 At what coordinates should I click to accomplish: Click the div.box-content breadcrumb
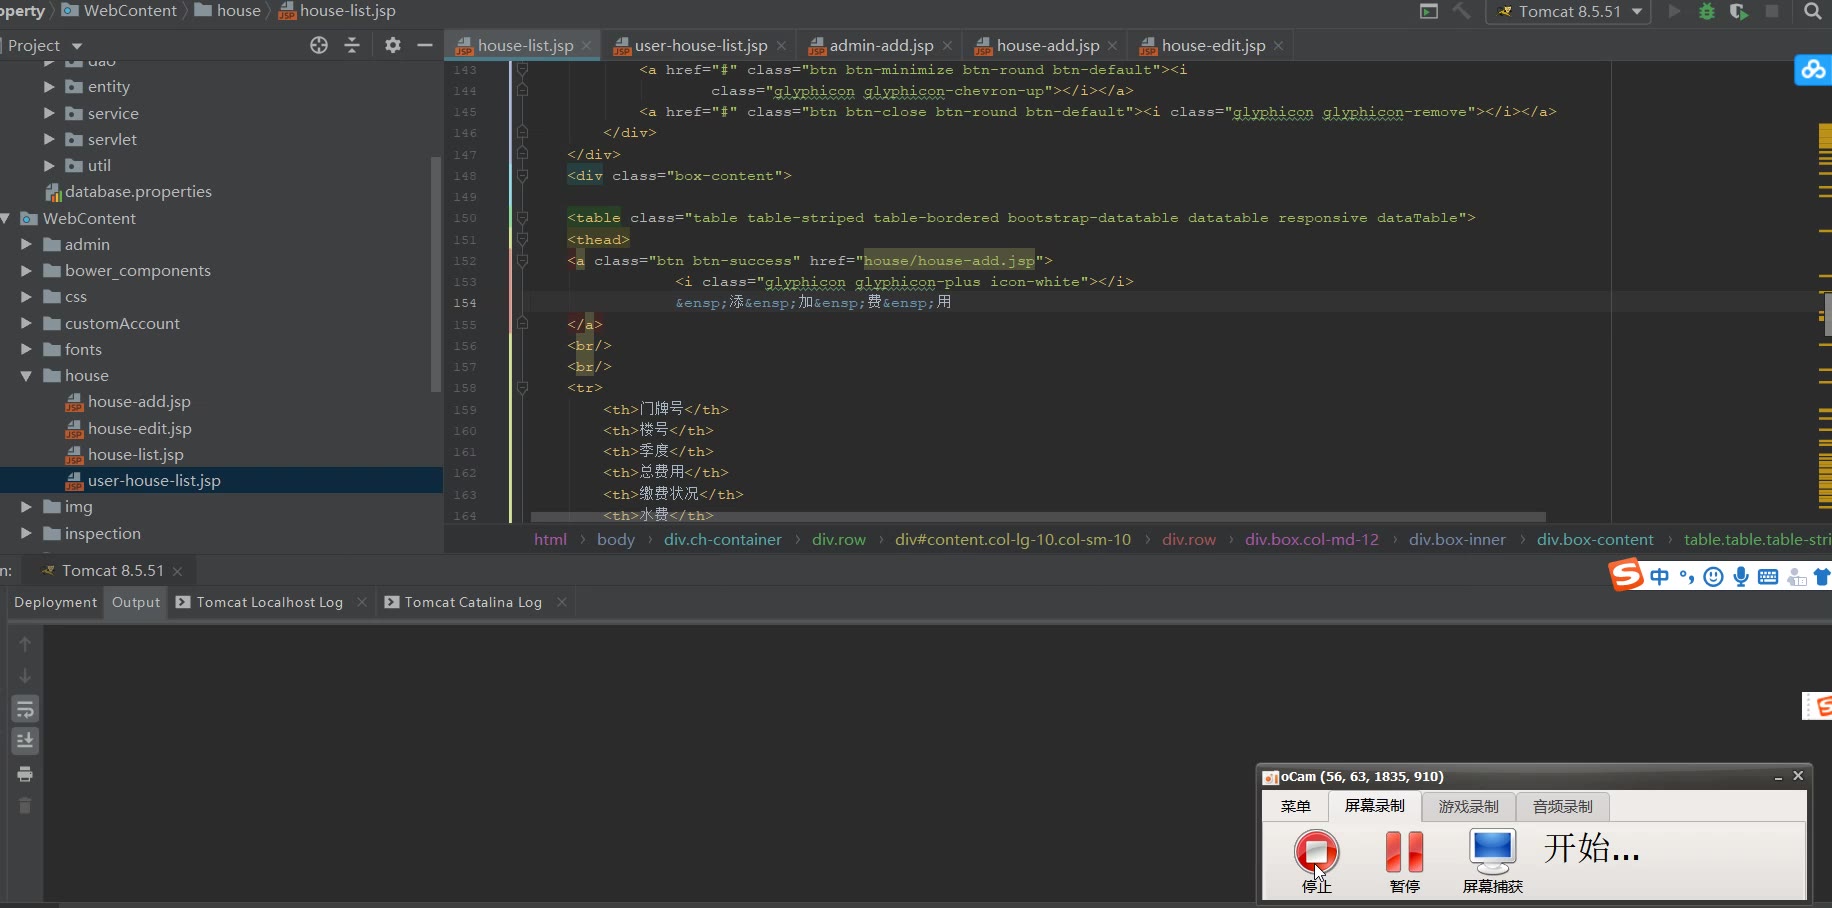1595,540
